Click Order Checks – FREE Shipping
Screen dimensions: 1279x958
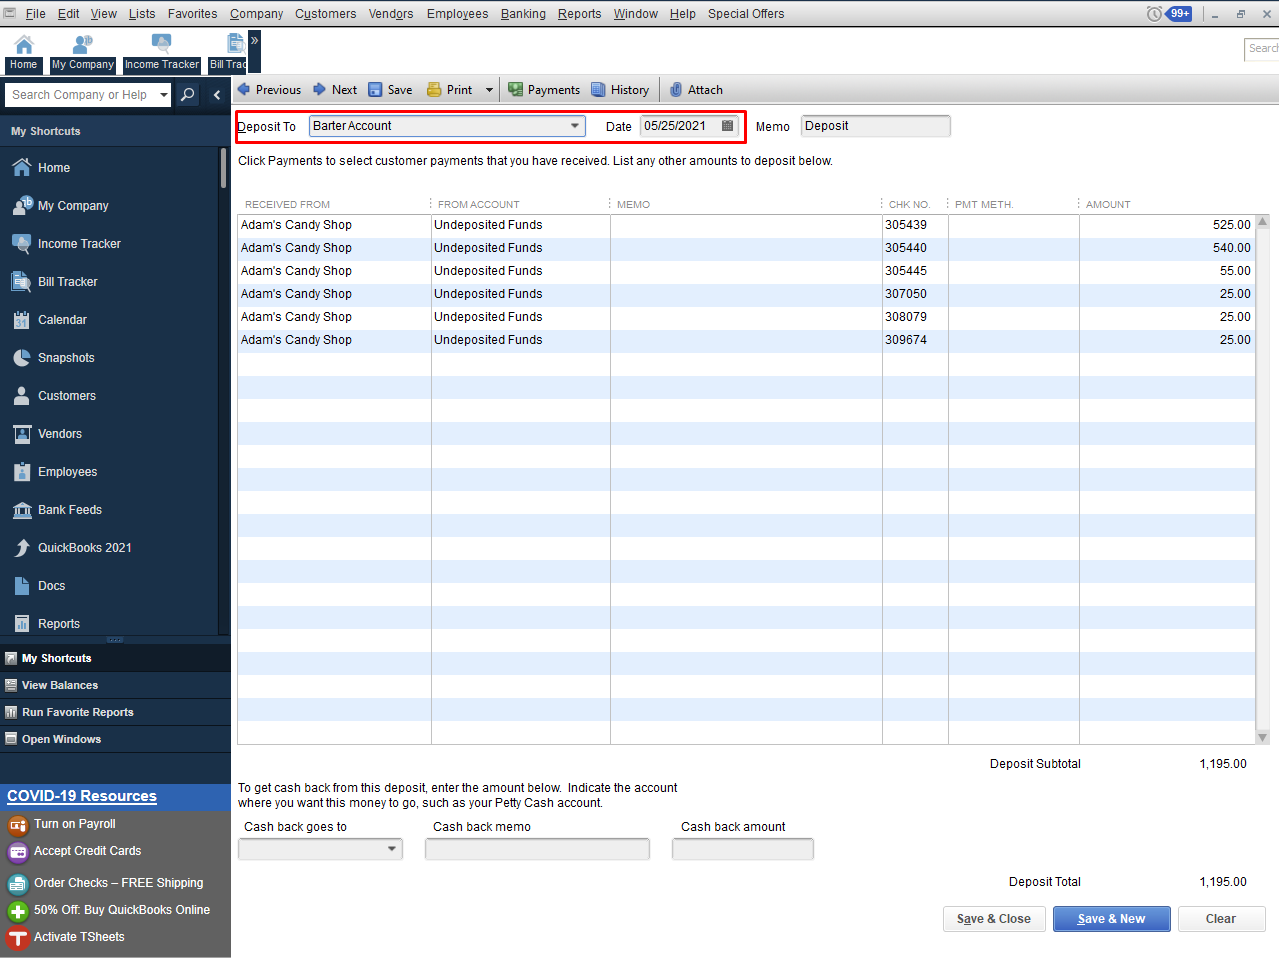[x=118, y=883]
